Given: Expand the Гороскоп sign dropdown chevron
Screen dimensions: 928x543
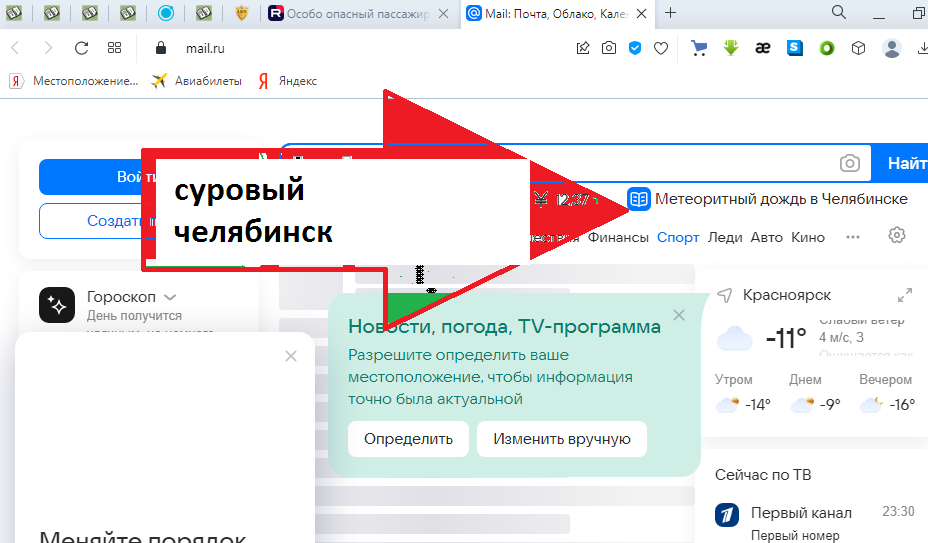Looking at the screenshot, I should pos(170,297).
